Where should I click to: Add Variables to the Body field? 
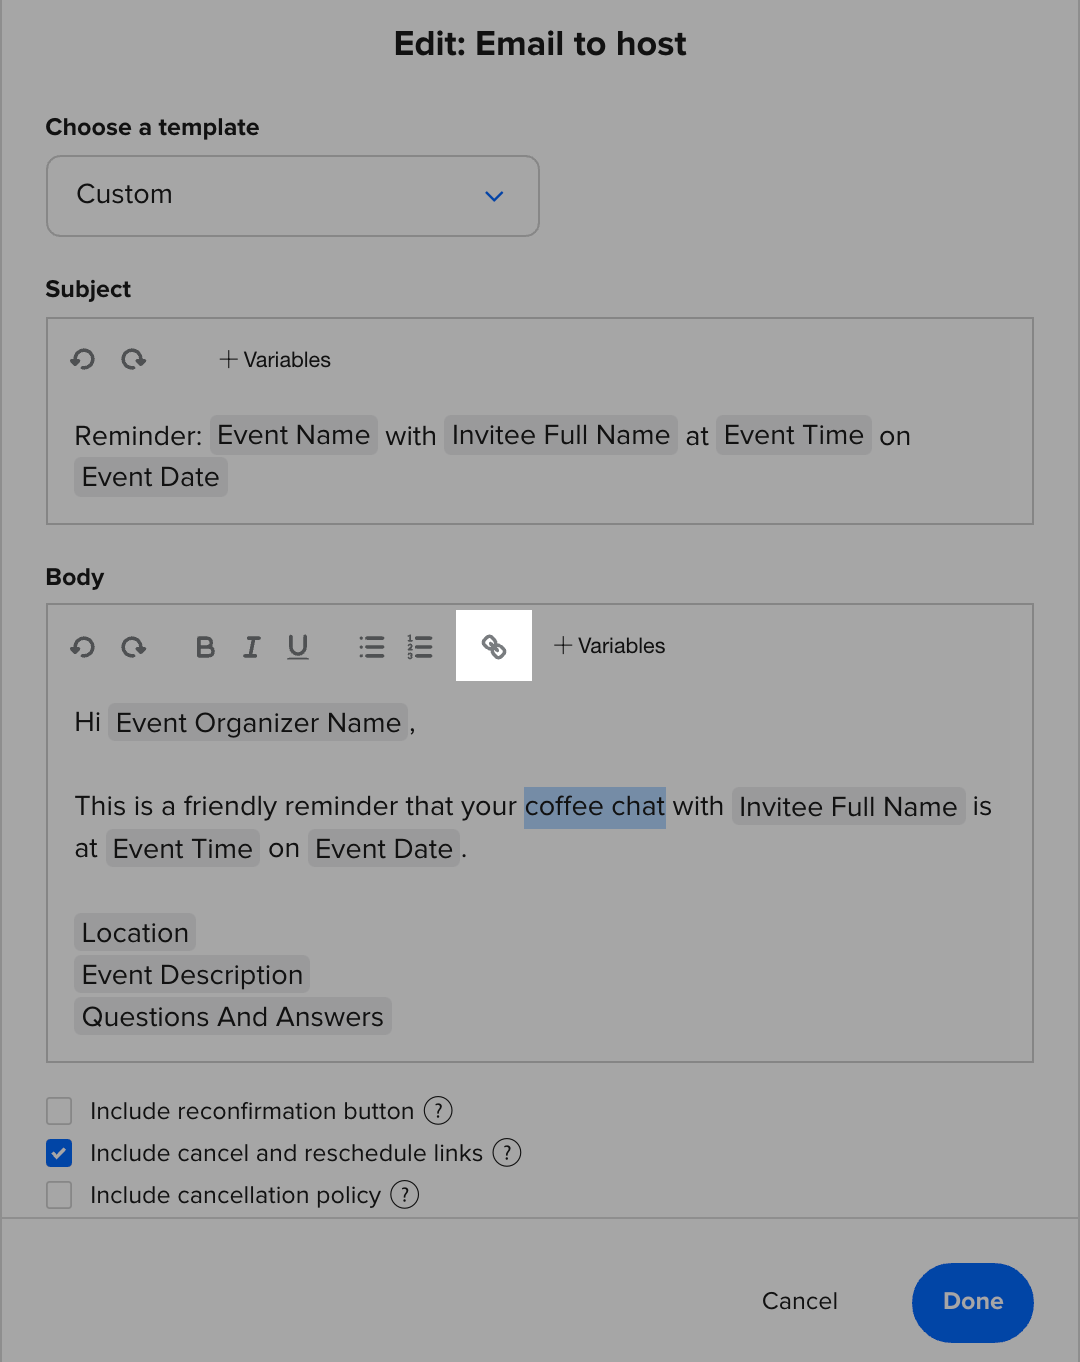click(x=609, y=646)
